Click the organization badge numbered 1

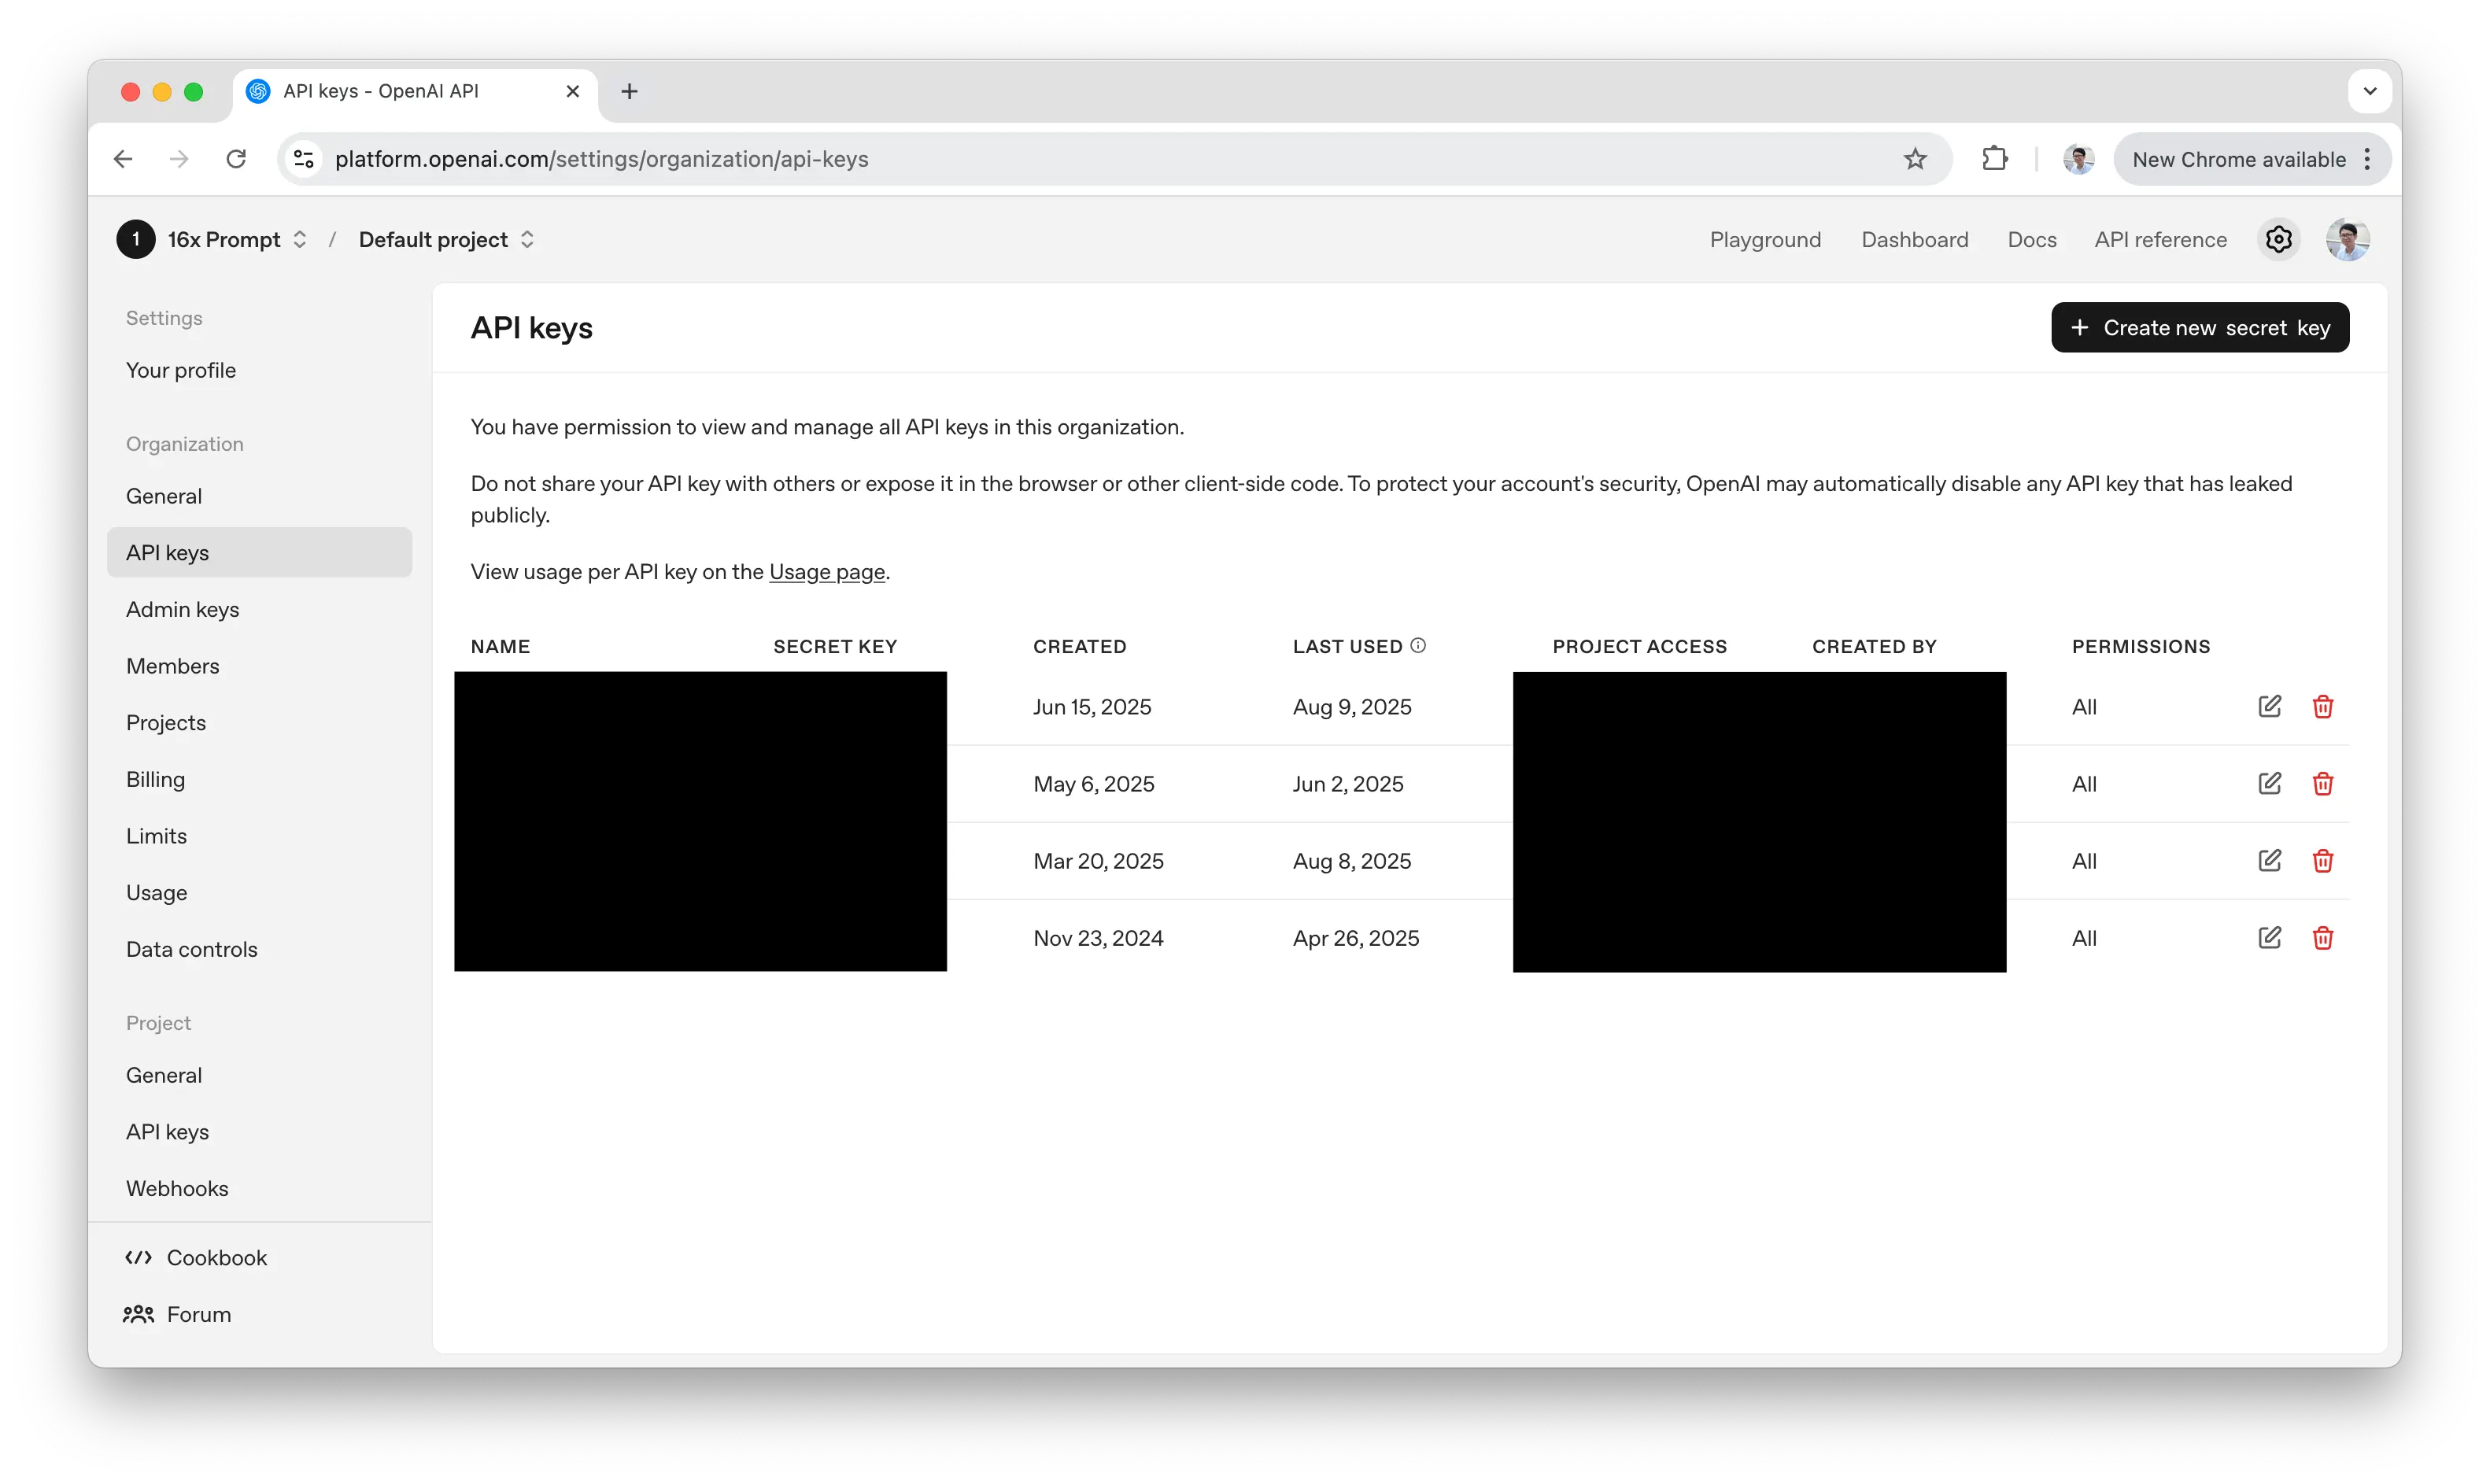136,240
